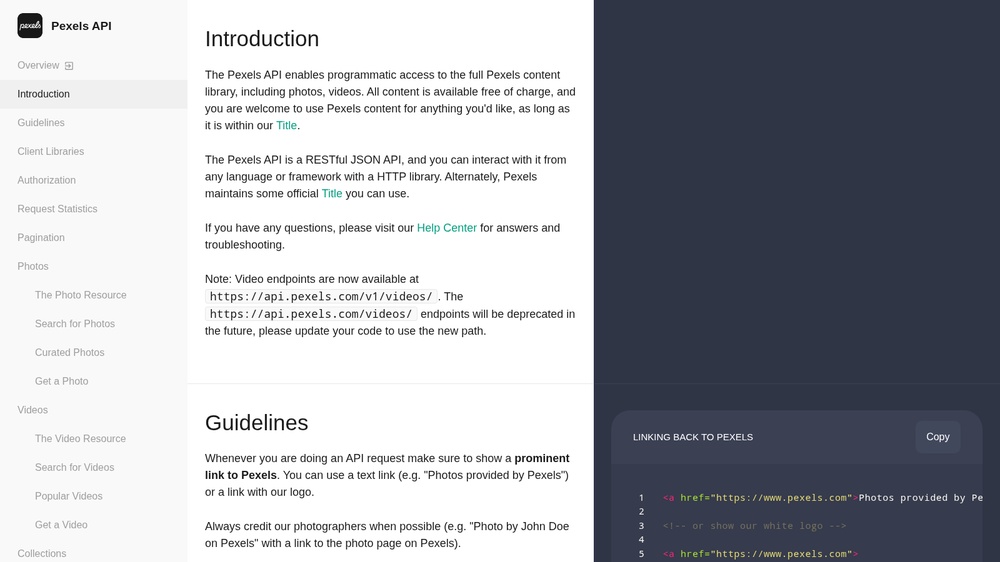This screenshot has height=562, width=1000.
Task: Open Client Libraries in the sidebar
Action: click(50, 151)
